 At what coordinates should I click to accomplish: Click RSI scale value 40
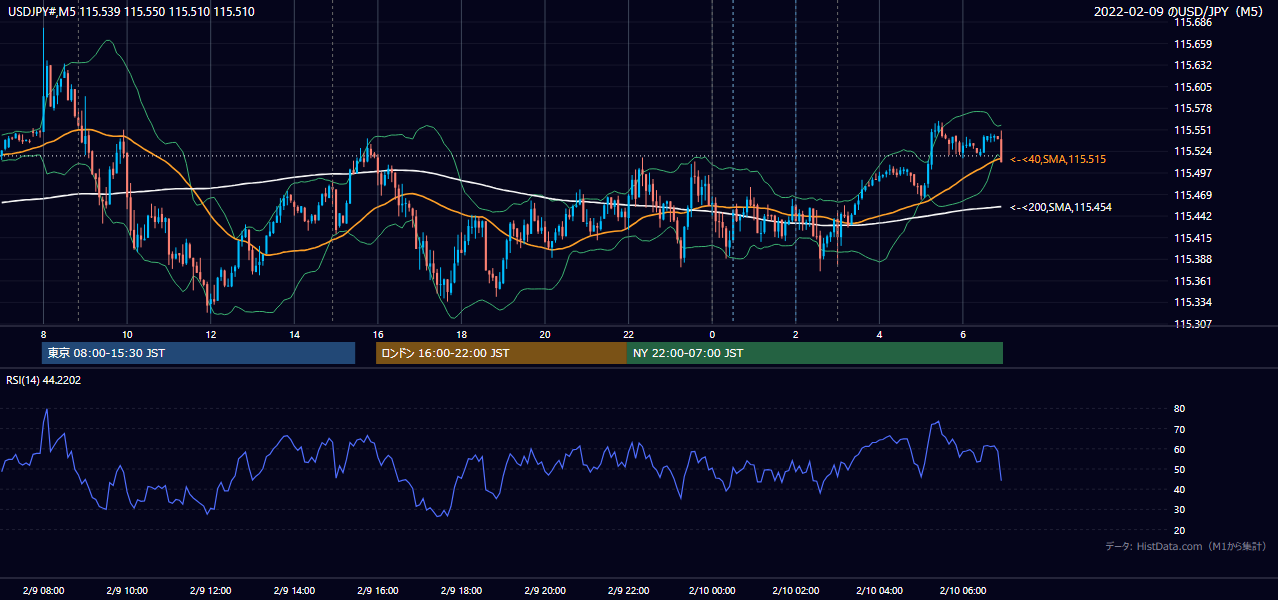pos(1179,489)
